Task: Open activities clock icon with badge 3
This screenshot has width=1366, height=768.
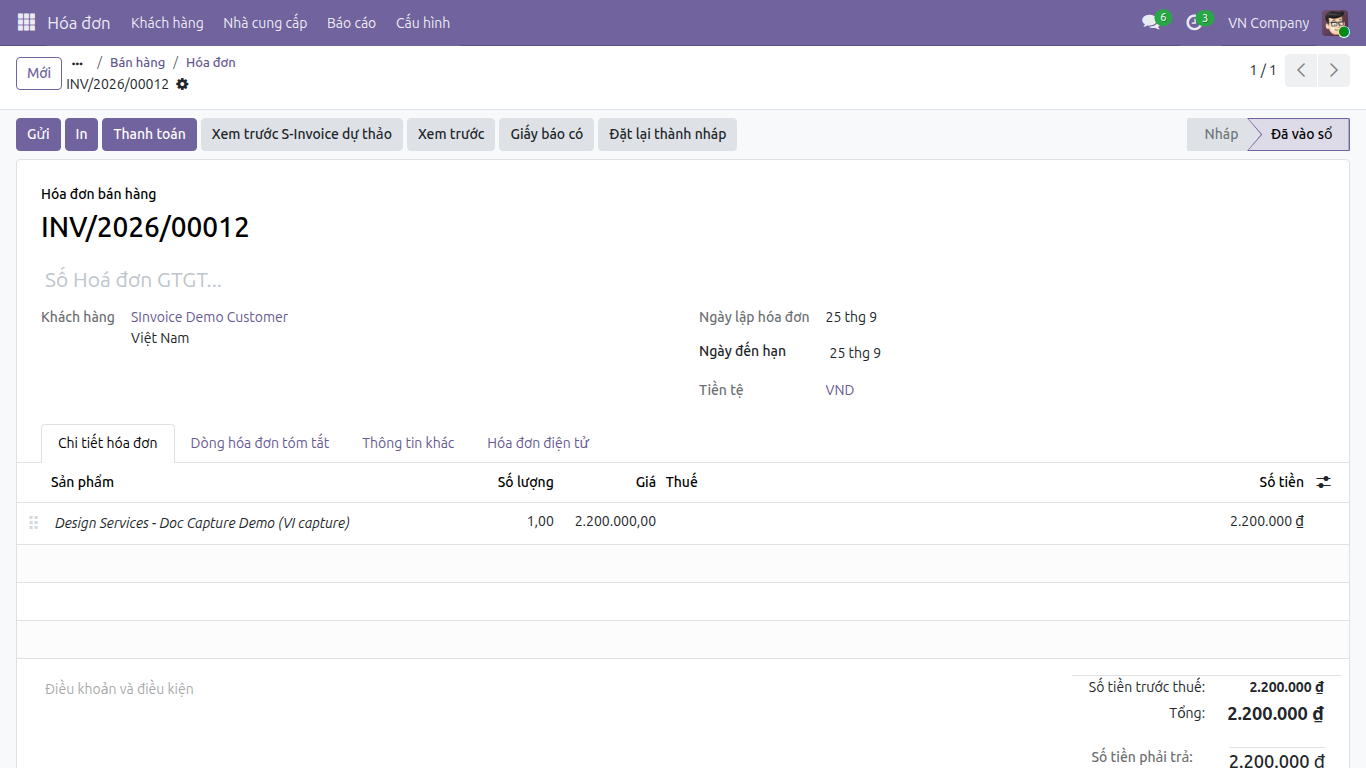Action: pos(1195,22)
